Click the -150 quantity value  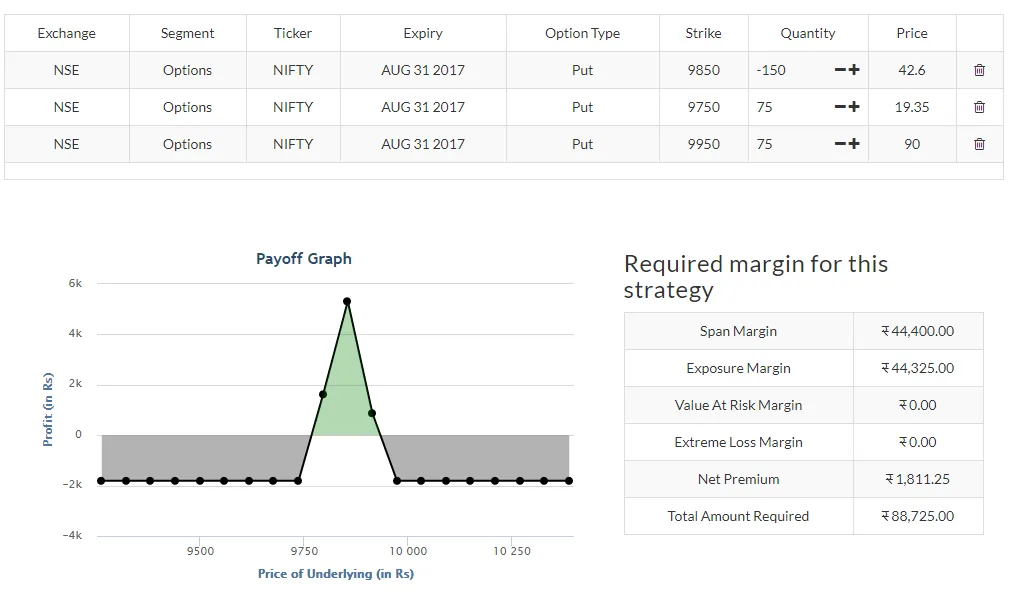(771, 70)
